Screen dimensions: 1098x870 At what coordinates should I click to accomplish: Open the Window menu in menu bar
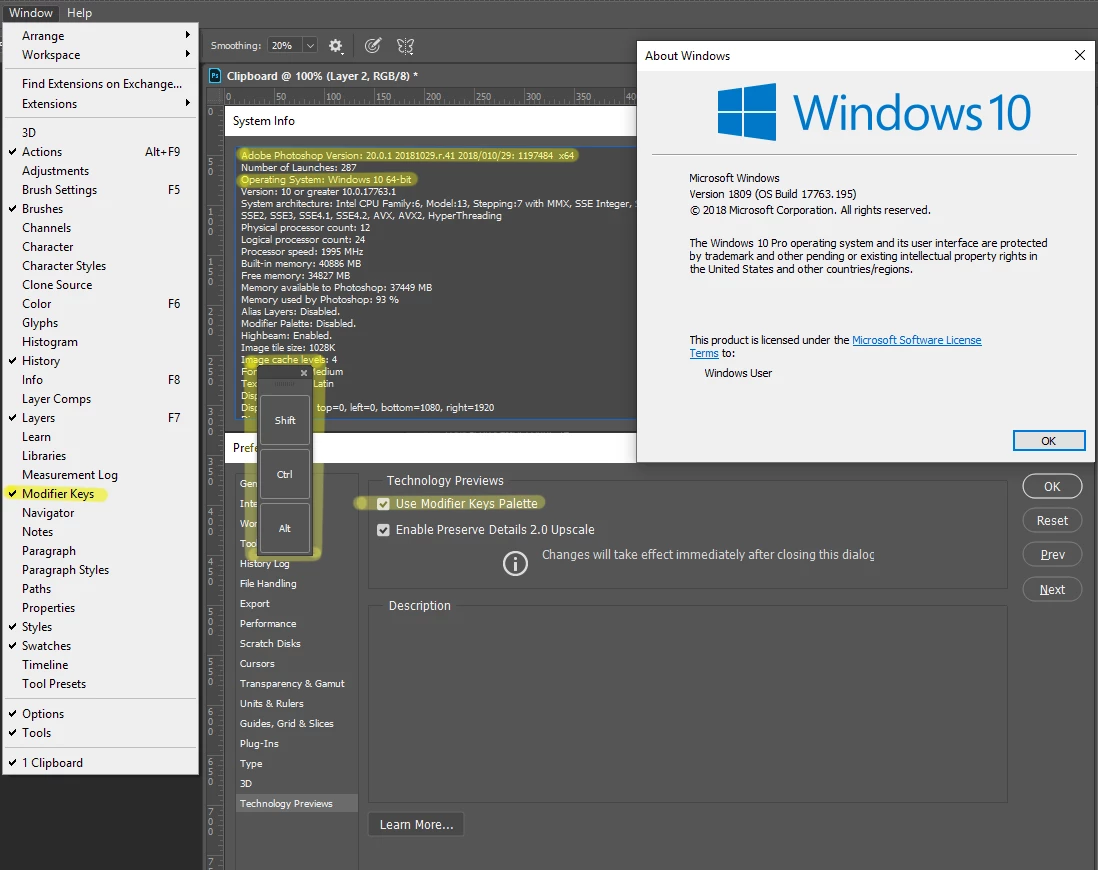(x=31, y=13)
